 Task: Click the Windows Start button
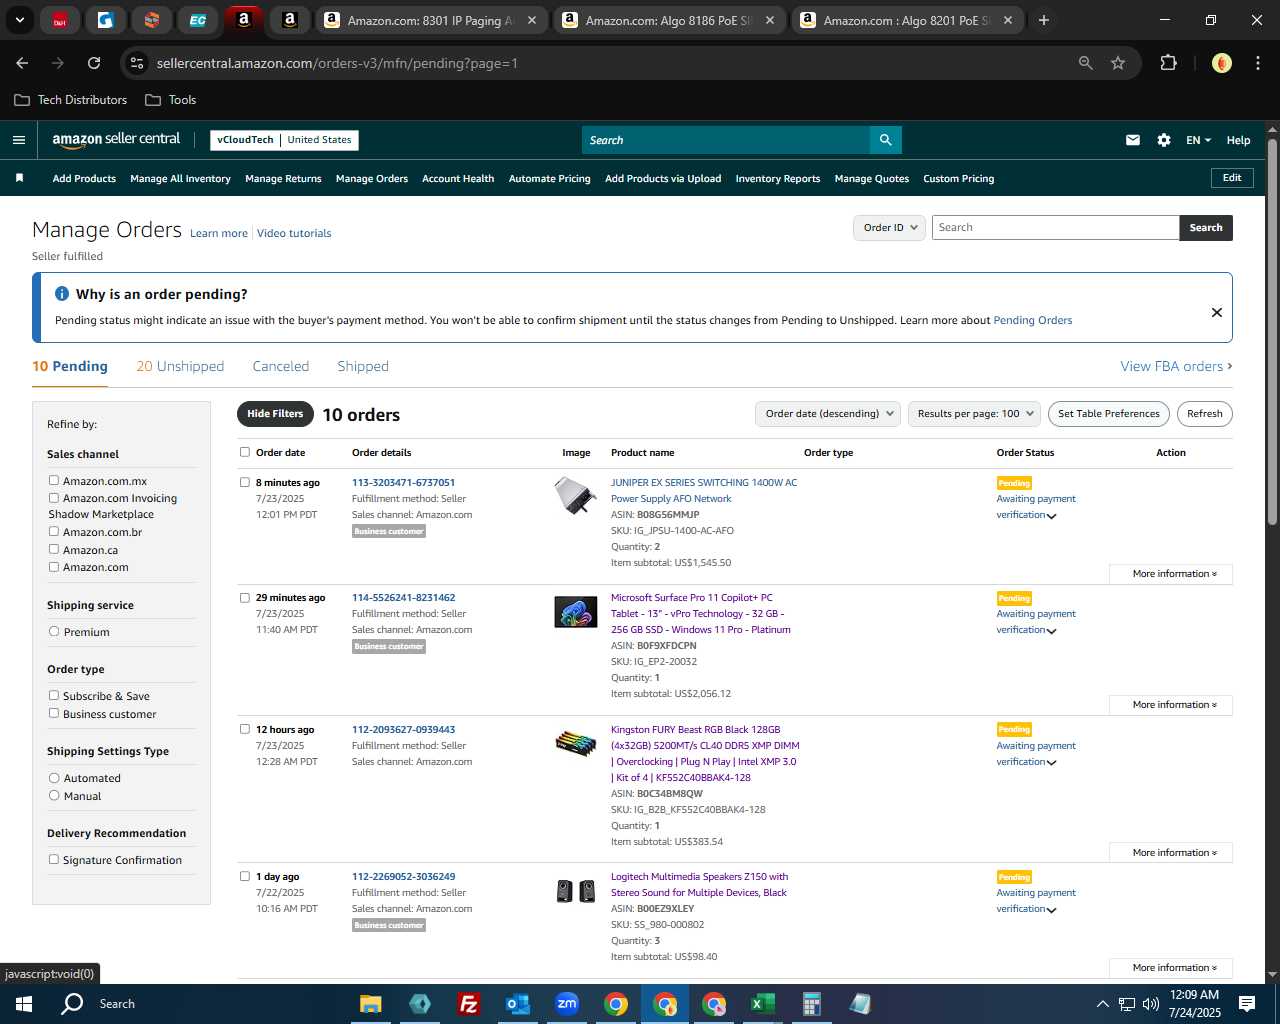[x=24, y=1004]
